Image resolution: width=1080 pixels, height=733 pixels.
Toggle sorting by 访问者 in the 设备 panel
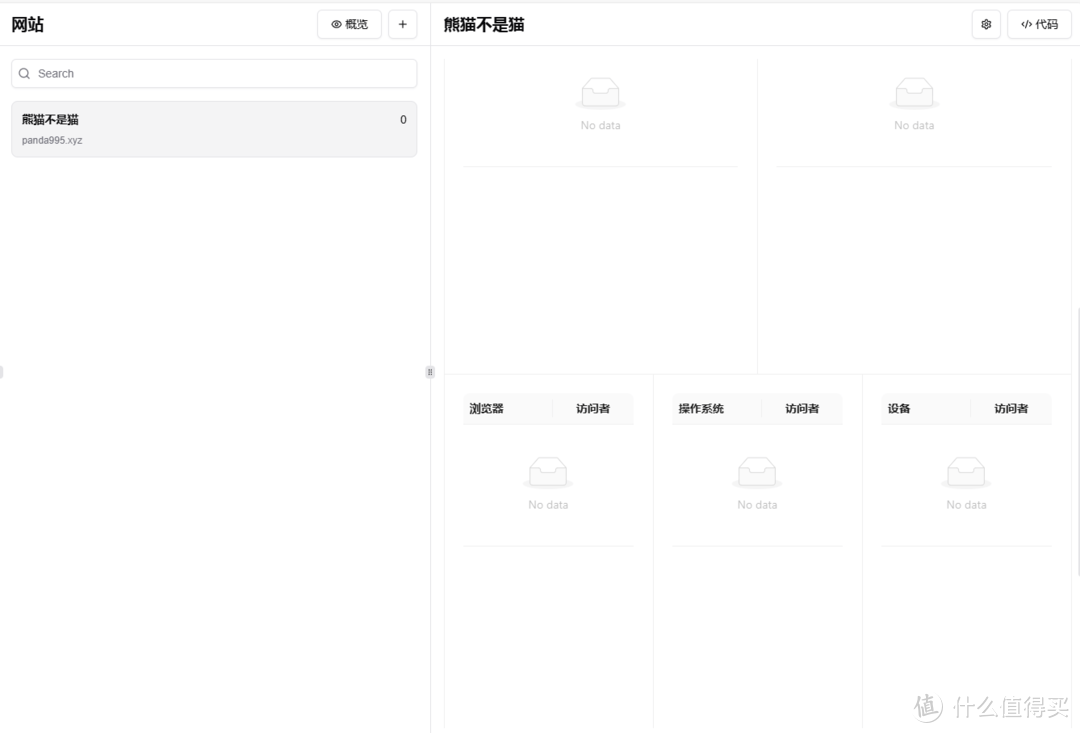point(1011,408)
